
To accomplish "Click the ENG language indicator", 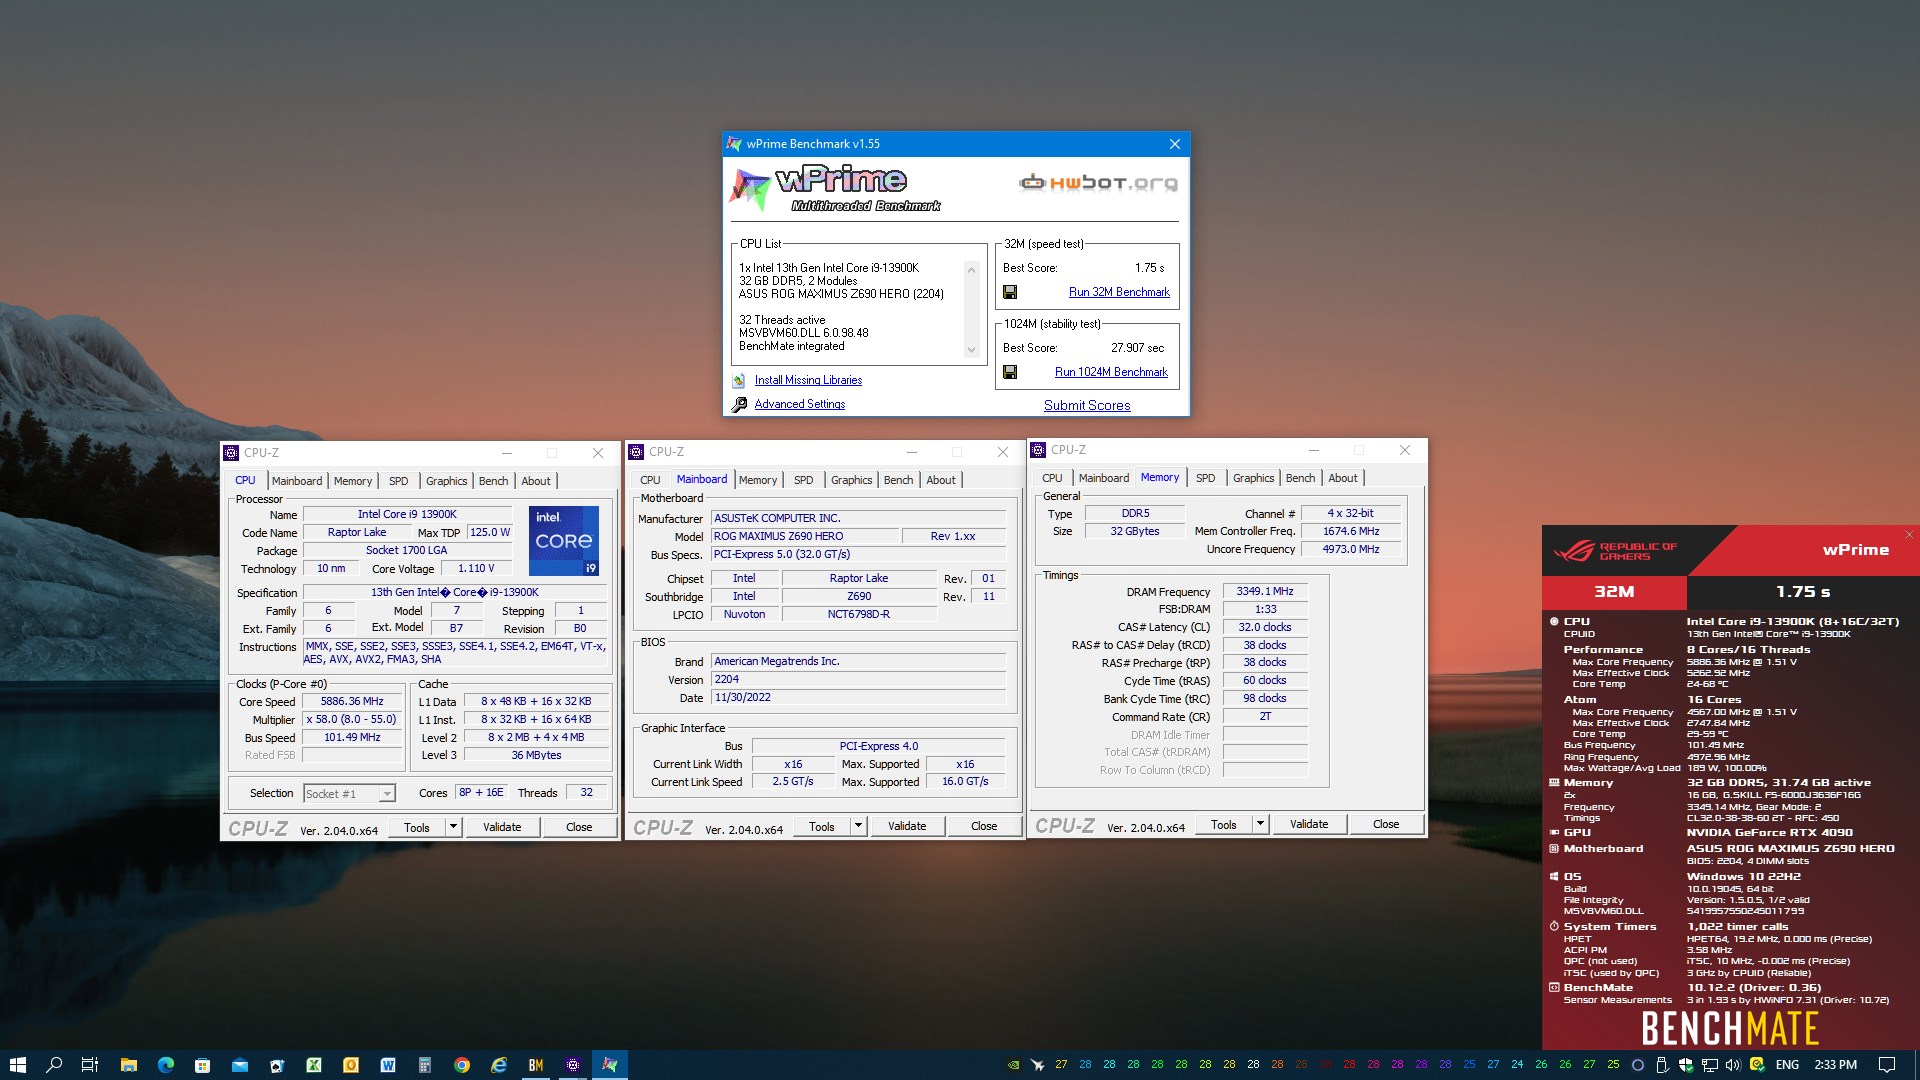I will pyautogui.click(x=1787, y=1065).
